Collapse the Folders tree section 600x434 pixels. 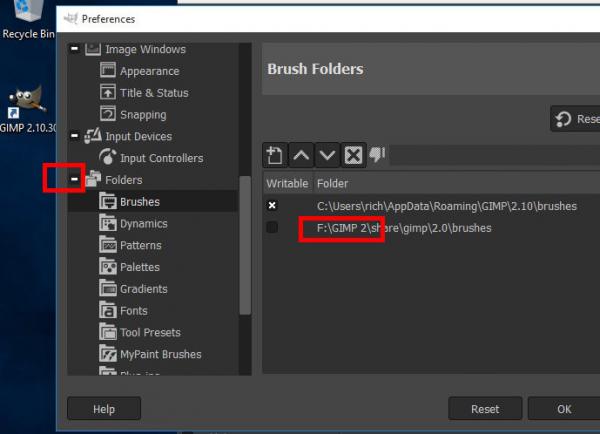pos(75,179)
